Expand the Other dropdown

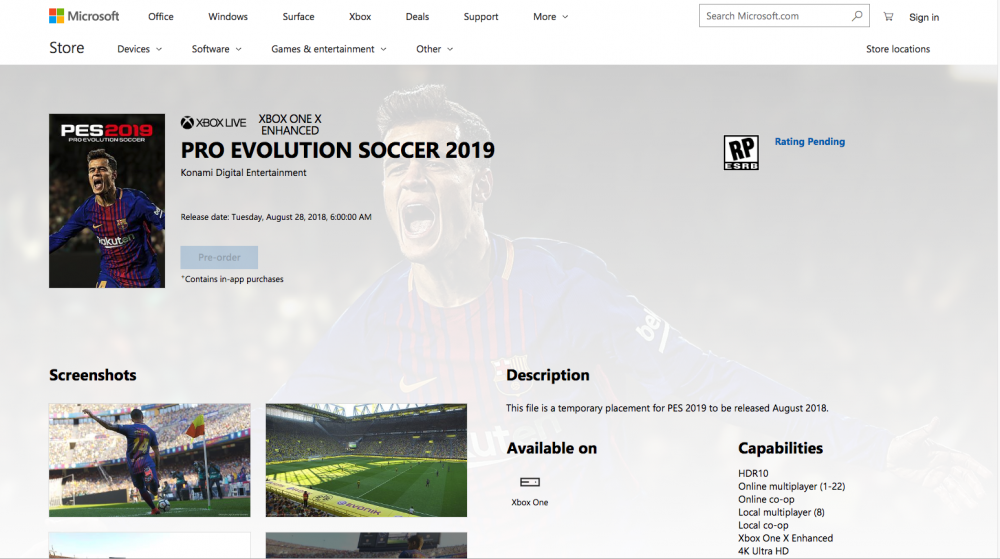click(434, 49)
